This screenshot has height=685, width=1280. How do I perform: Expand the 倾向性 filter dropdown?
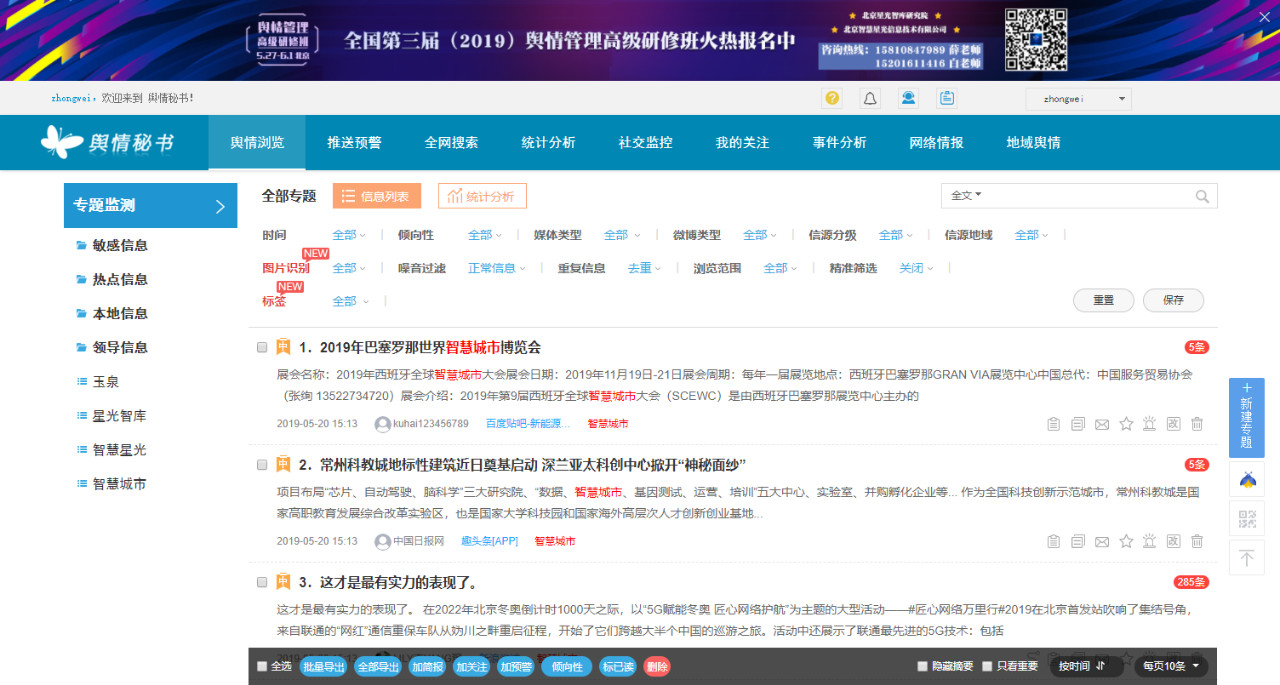tap(485, 235)
